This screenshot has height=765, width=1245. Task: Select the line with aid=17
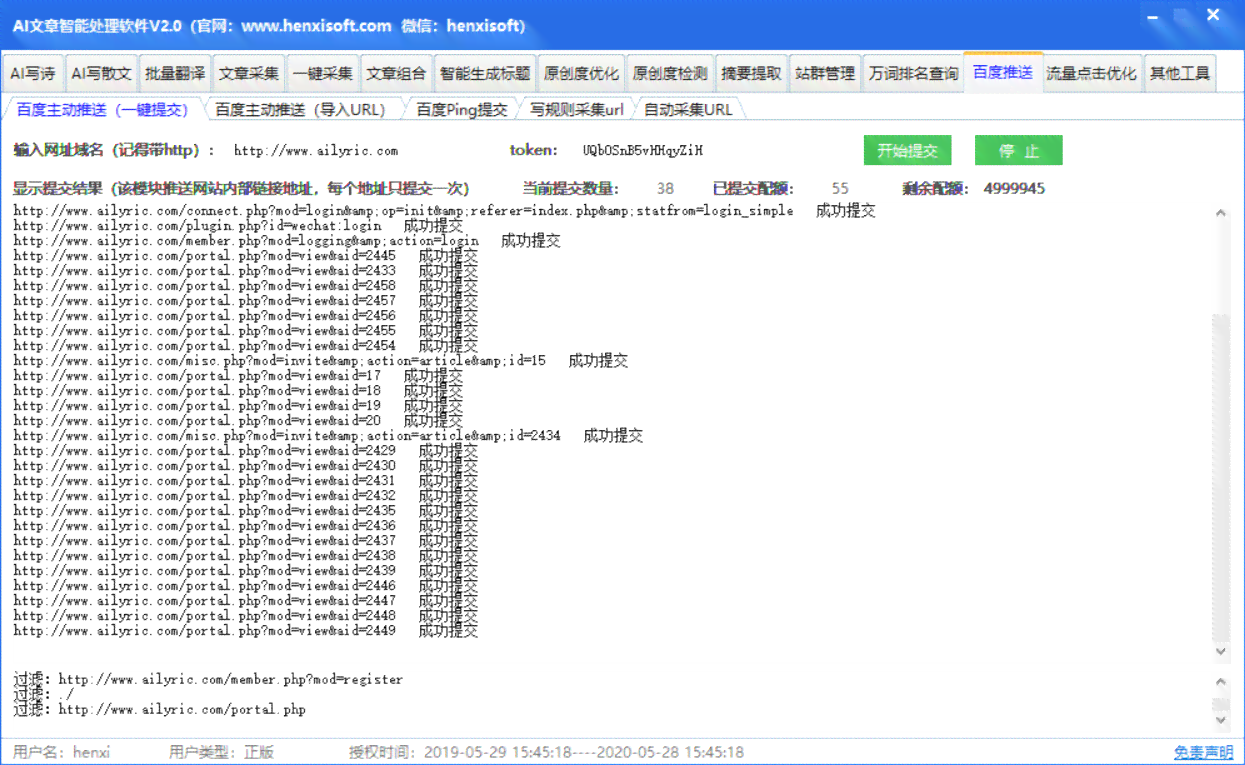[x=238, y=376]
